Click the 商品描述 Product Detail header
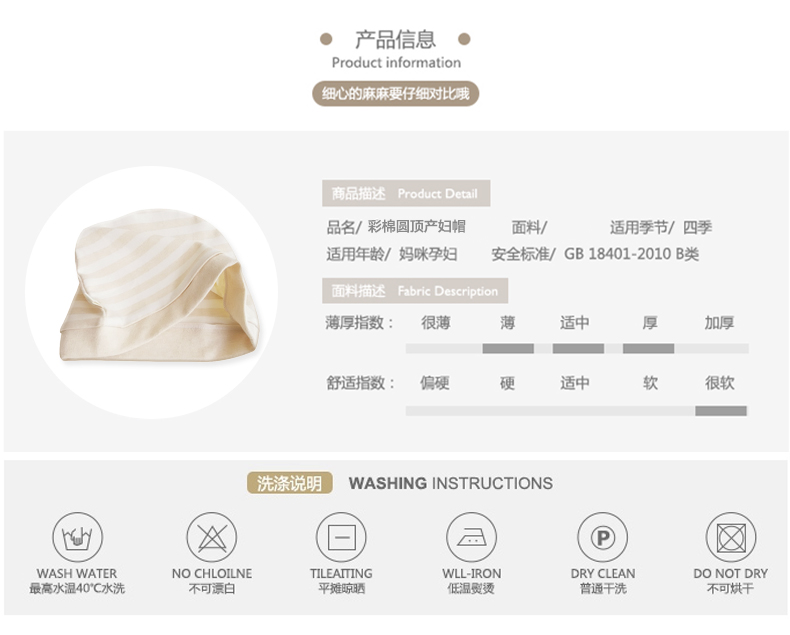Screen dimensions: 790x635 (x=406, y=193)
